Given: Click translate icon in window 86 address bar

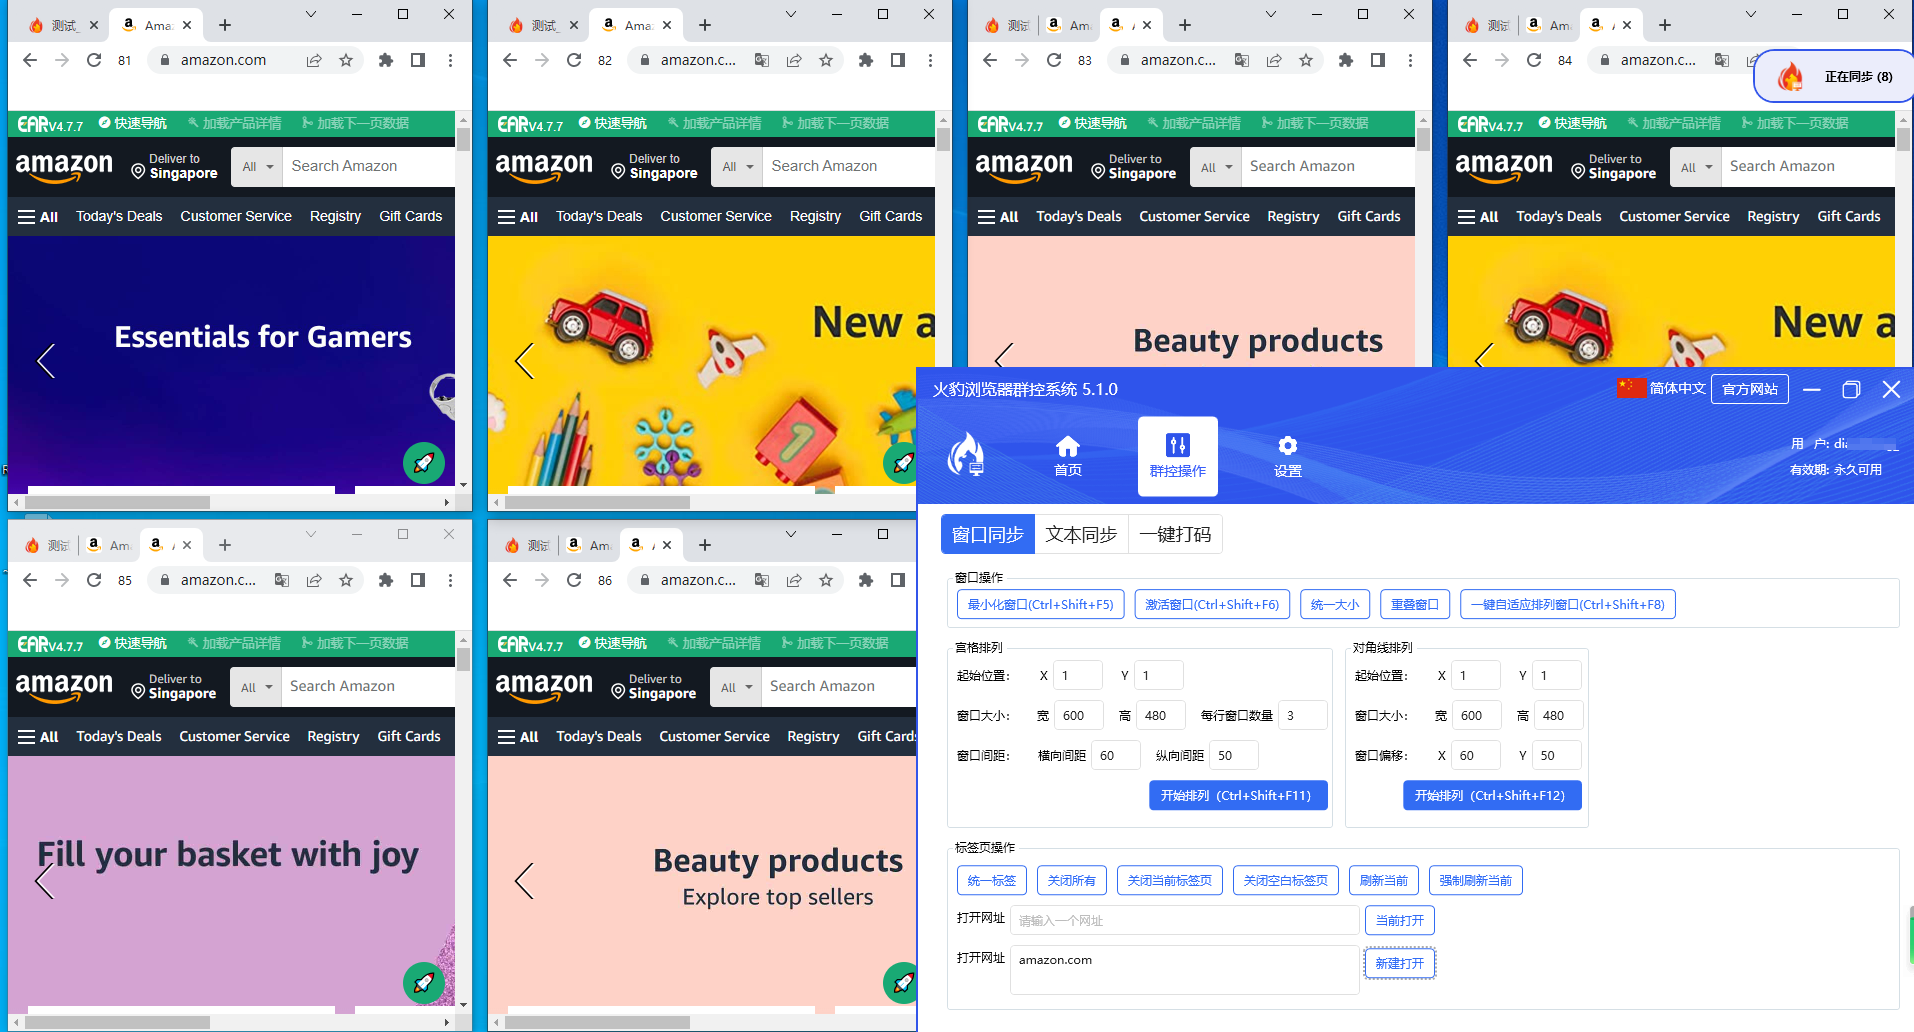Looking at the screenshot, I should tap(762, 580).
